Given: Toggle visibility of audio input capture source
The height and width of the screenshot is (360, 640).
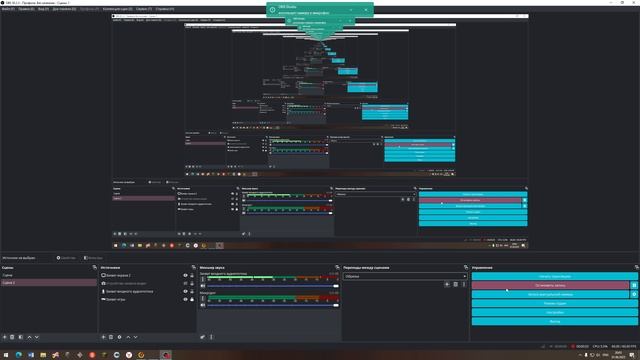Looking at the screenshot, I should point(185,291).
